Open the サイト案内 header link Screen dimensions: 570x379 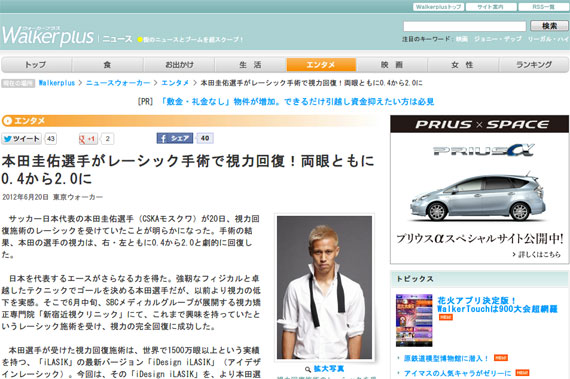pyautogui.click(x=491, y=7)
